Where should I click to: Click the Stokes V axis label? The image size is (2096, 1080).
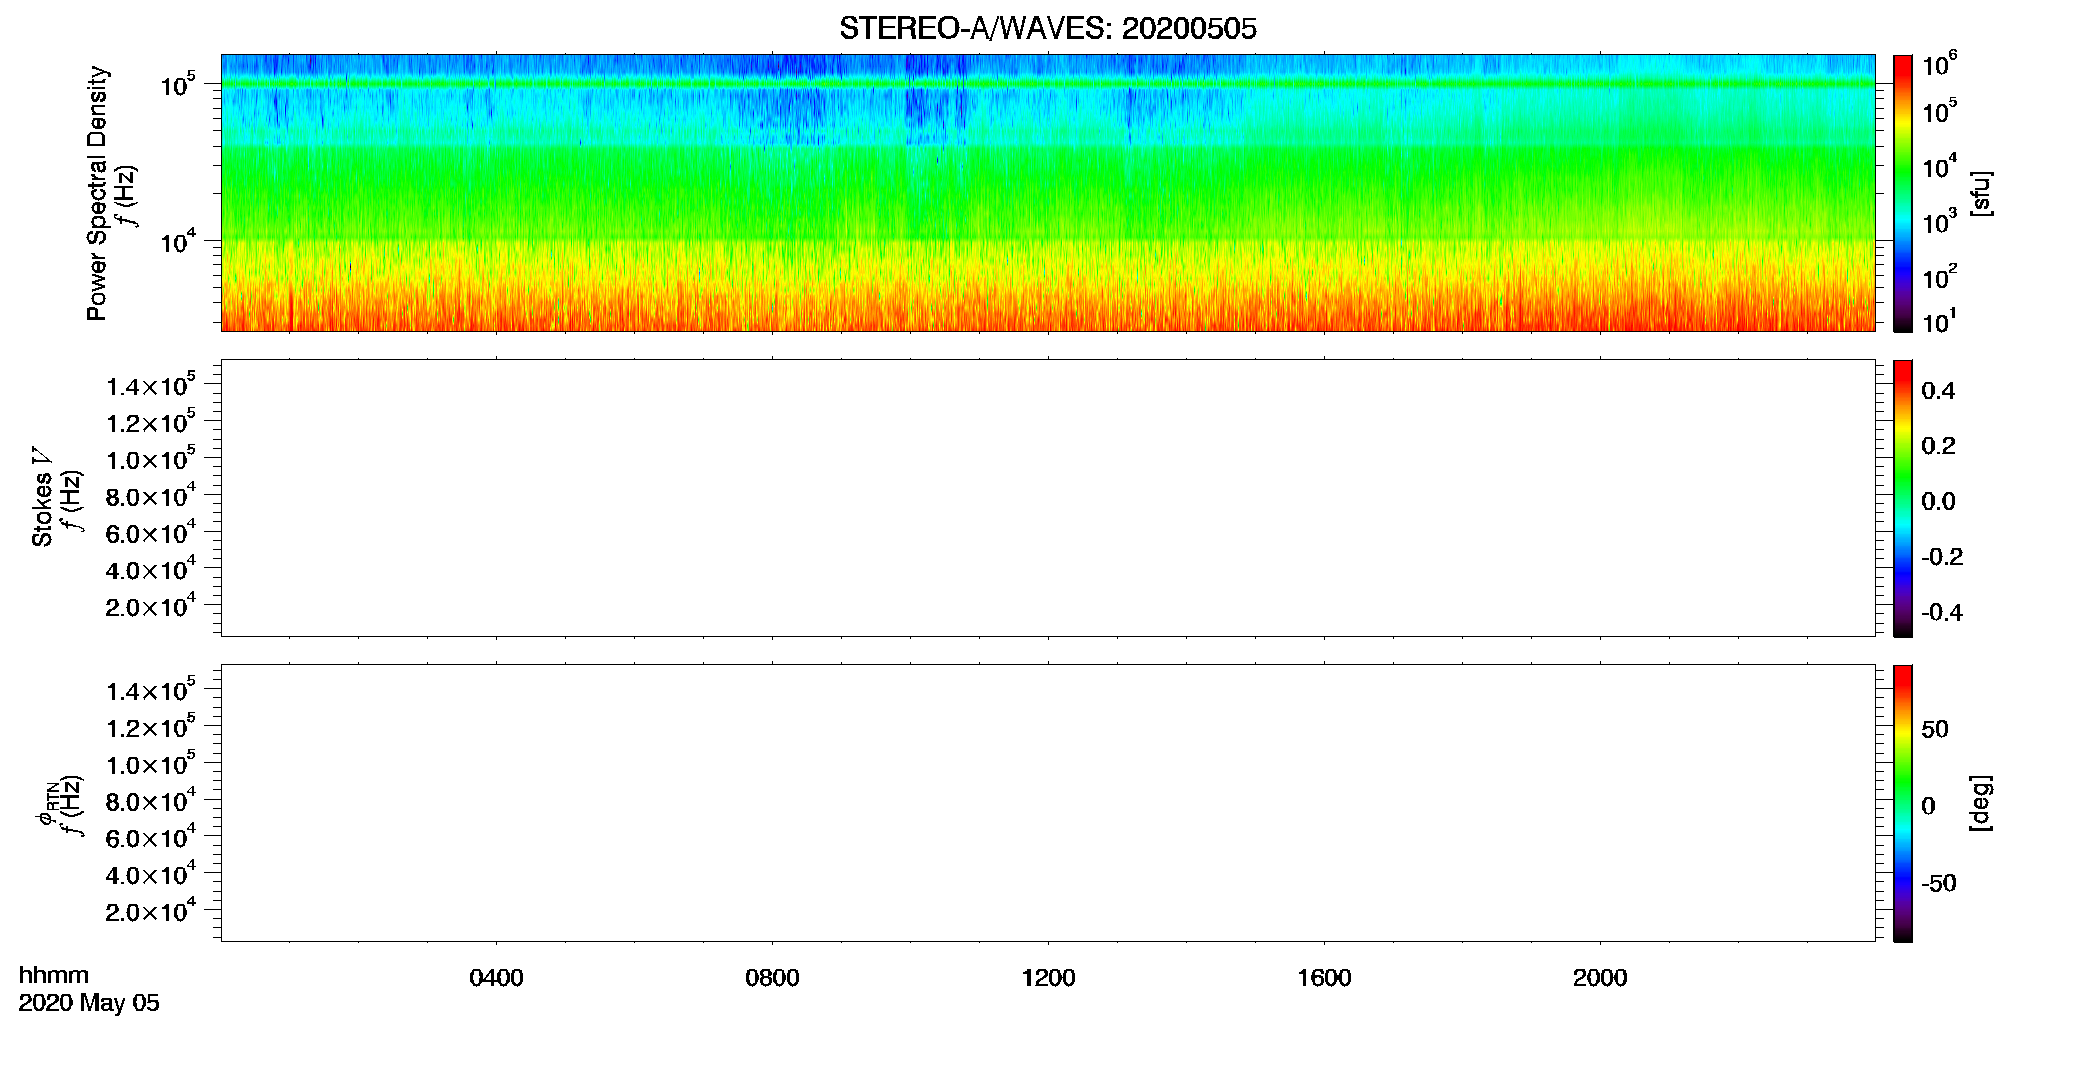point(42,497)
